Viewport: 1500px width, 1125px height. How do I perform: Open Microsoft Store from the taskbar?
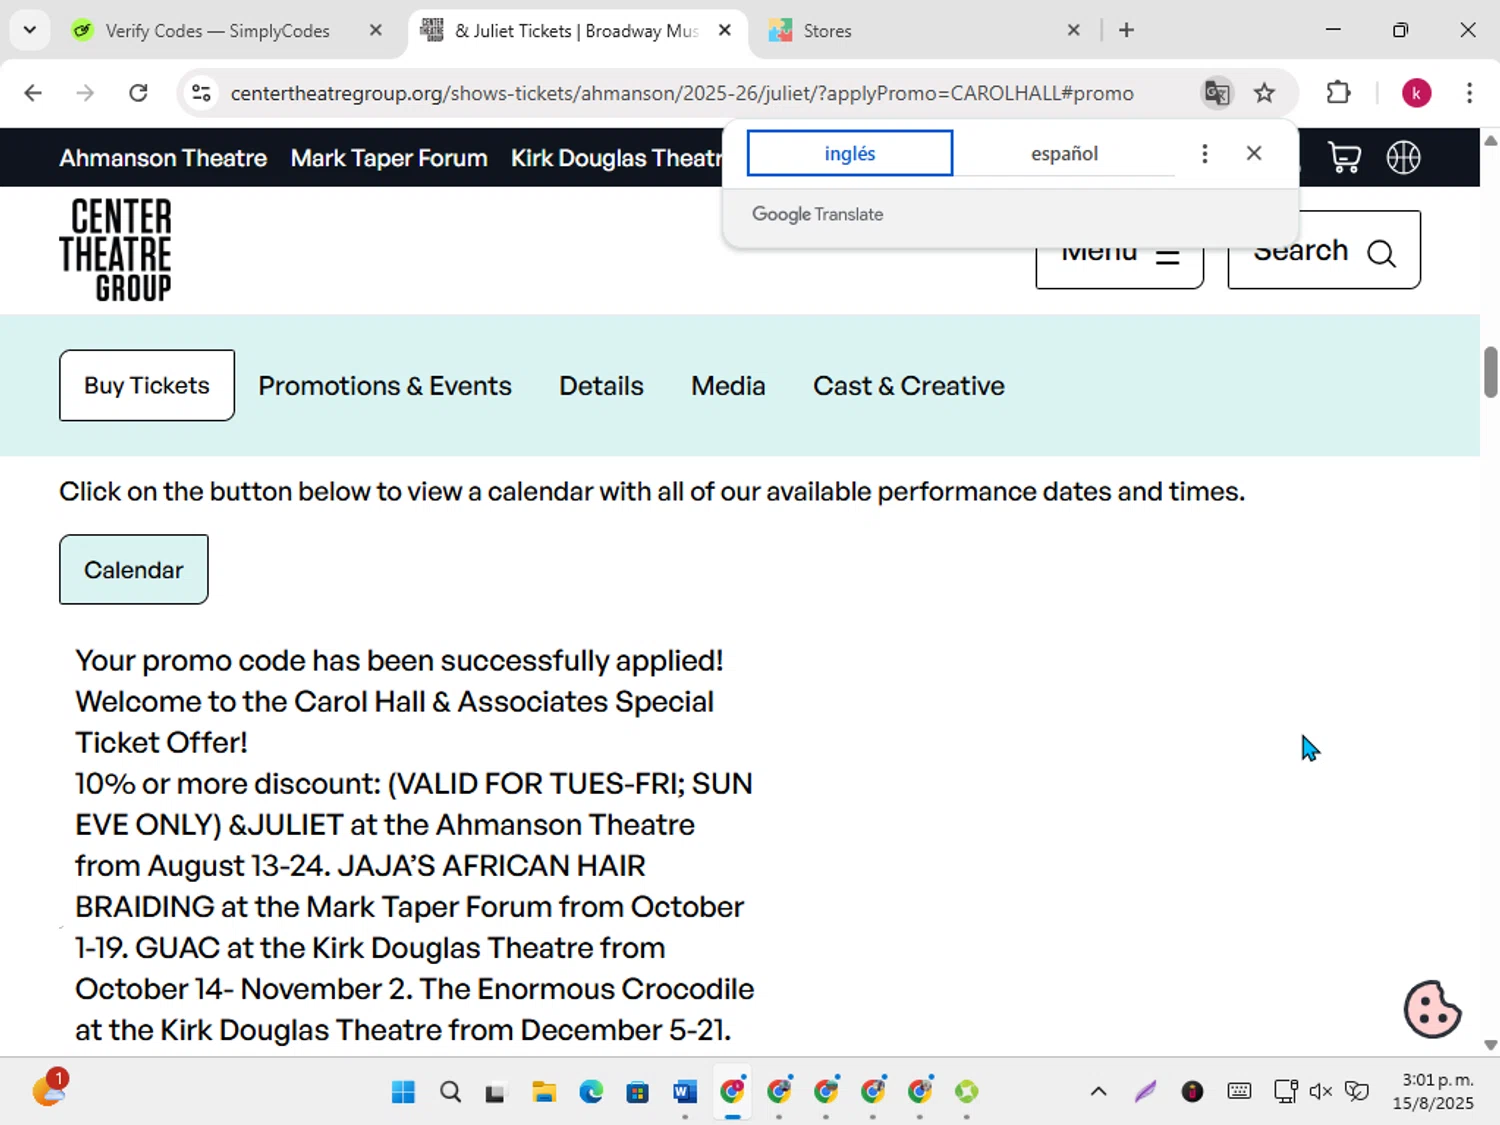pos(637,1092)
